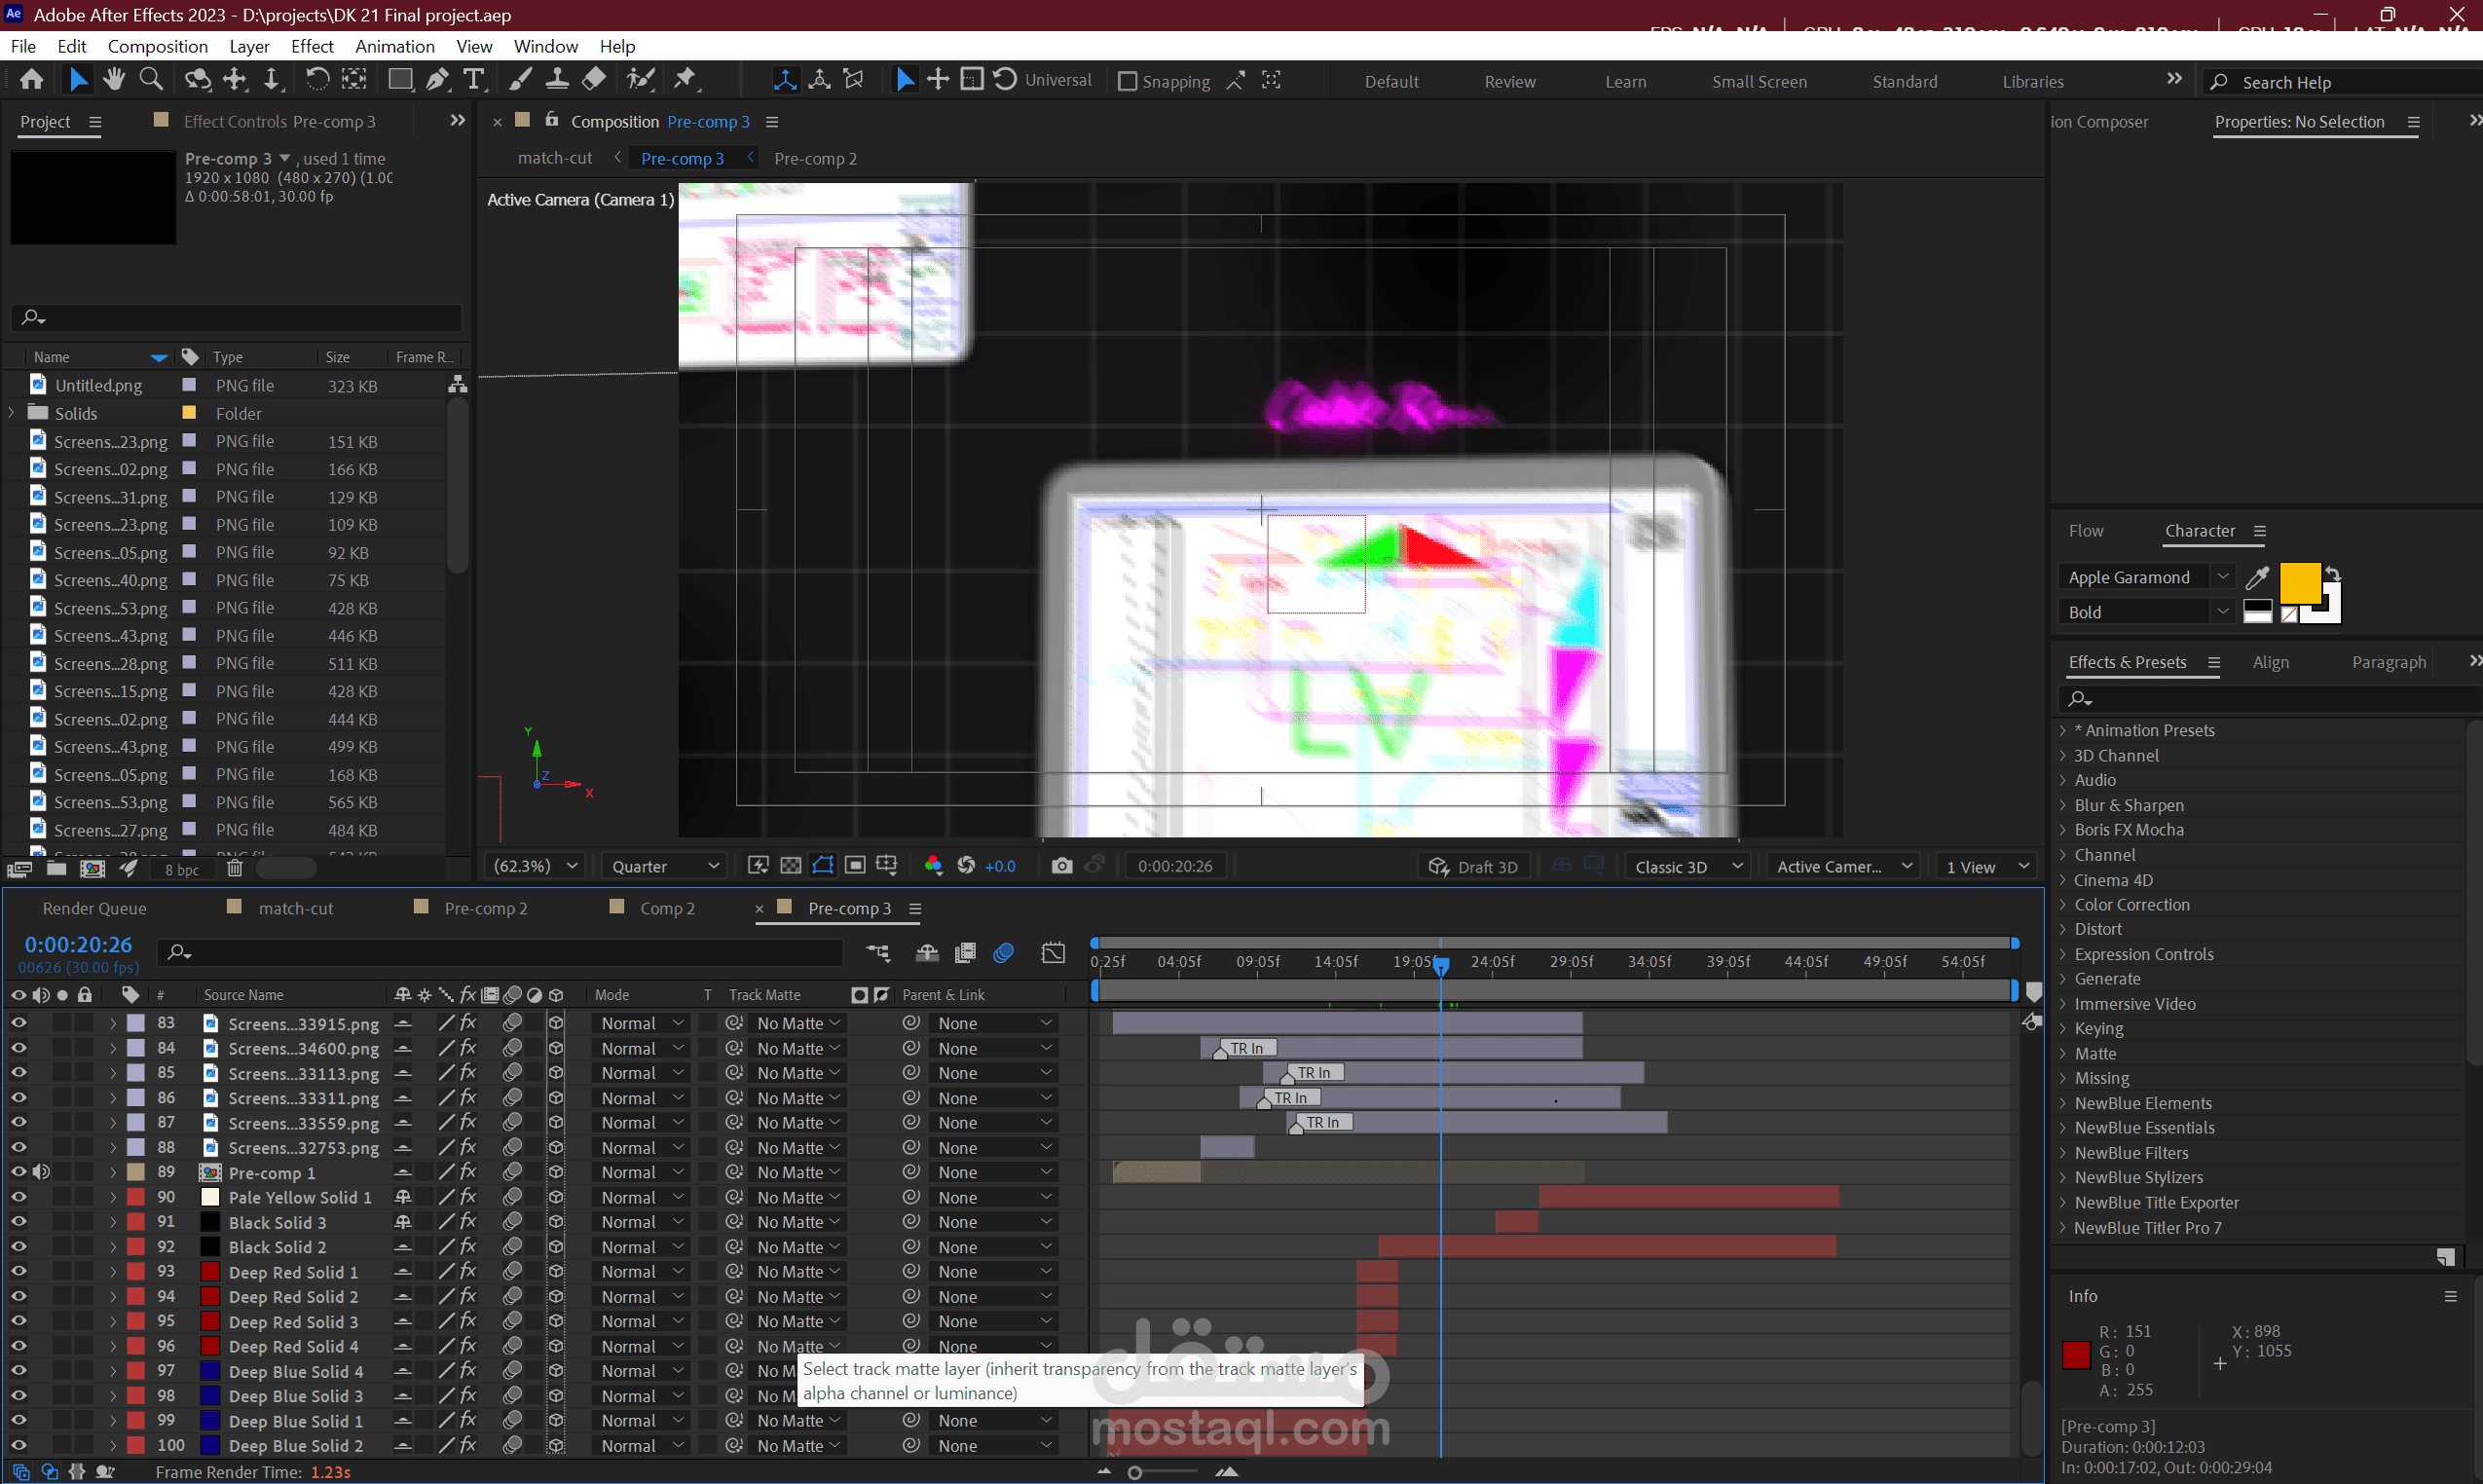Select the Horizontal Type tool
This screenshot has width=2483, height=1484.
pyautogui.click(x=474, y=79)
